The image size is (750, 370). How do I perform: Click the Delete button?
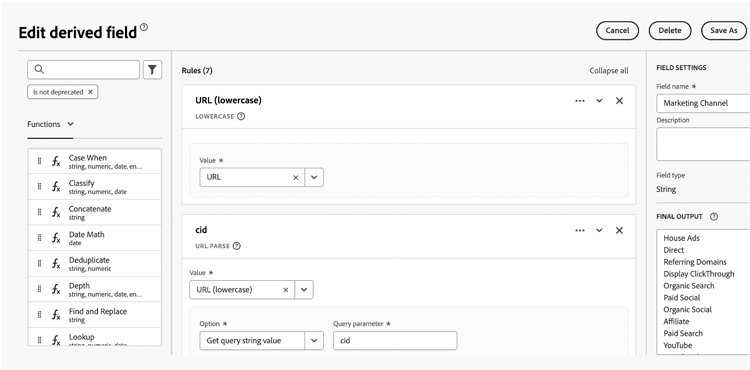tap(670, 30)
